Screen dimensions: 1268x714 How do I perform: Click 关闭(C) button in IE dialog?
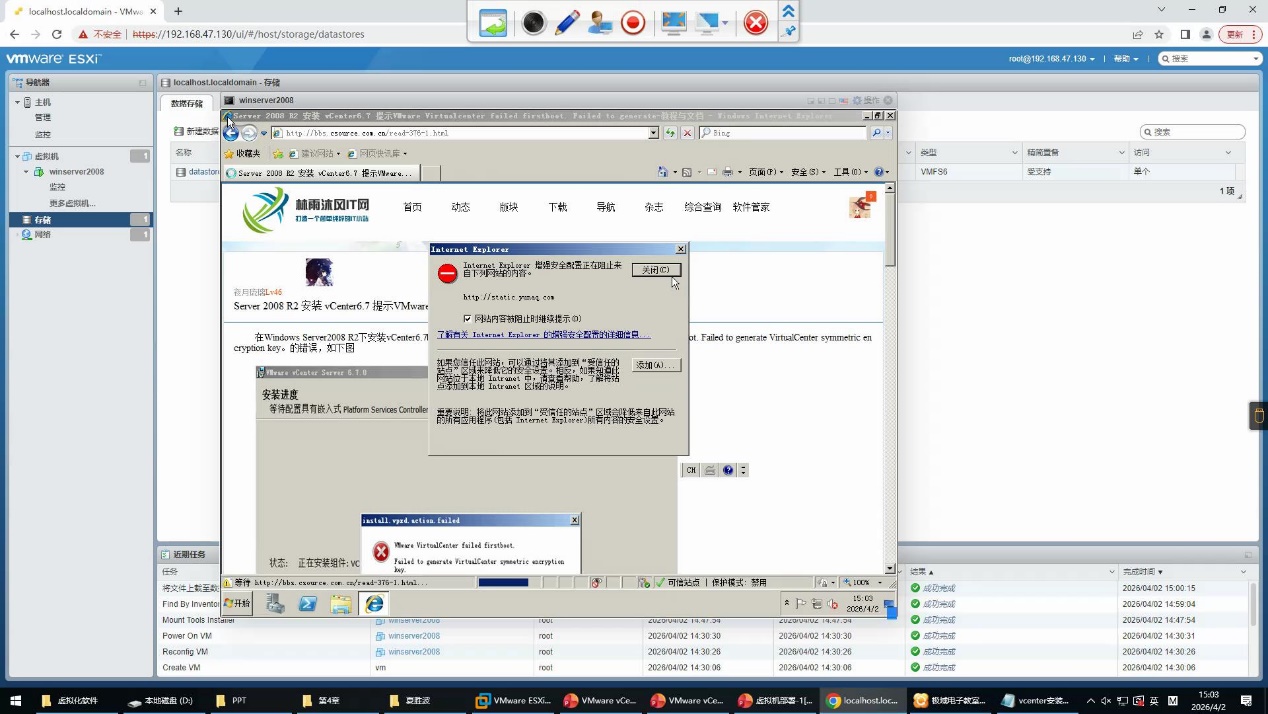(x=656, y=270)
